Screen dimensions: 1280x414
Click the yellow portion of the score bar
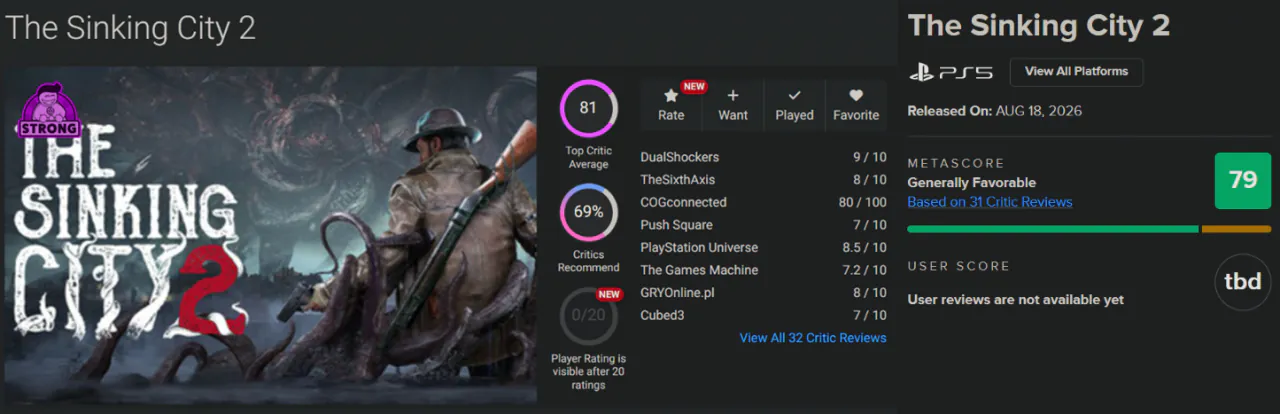[1236, 229]
